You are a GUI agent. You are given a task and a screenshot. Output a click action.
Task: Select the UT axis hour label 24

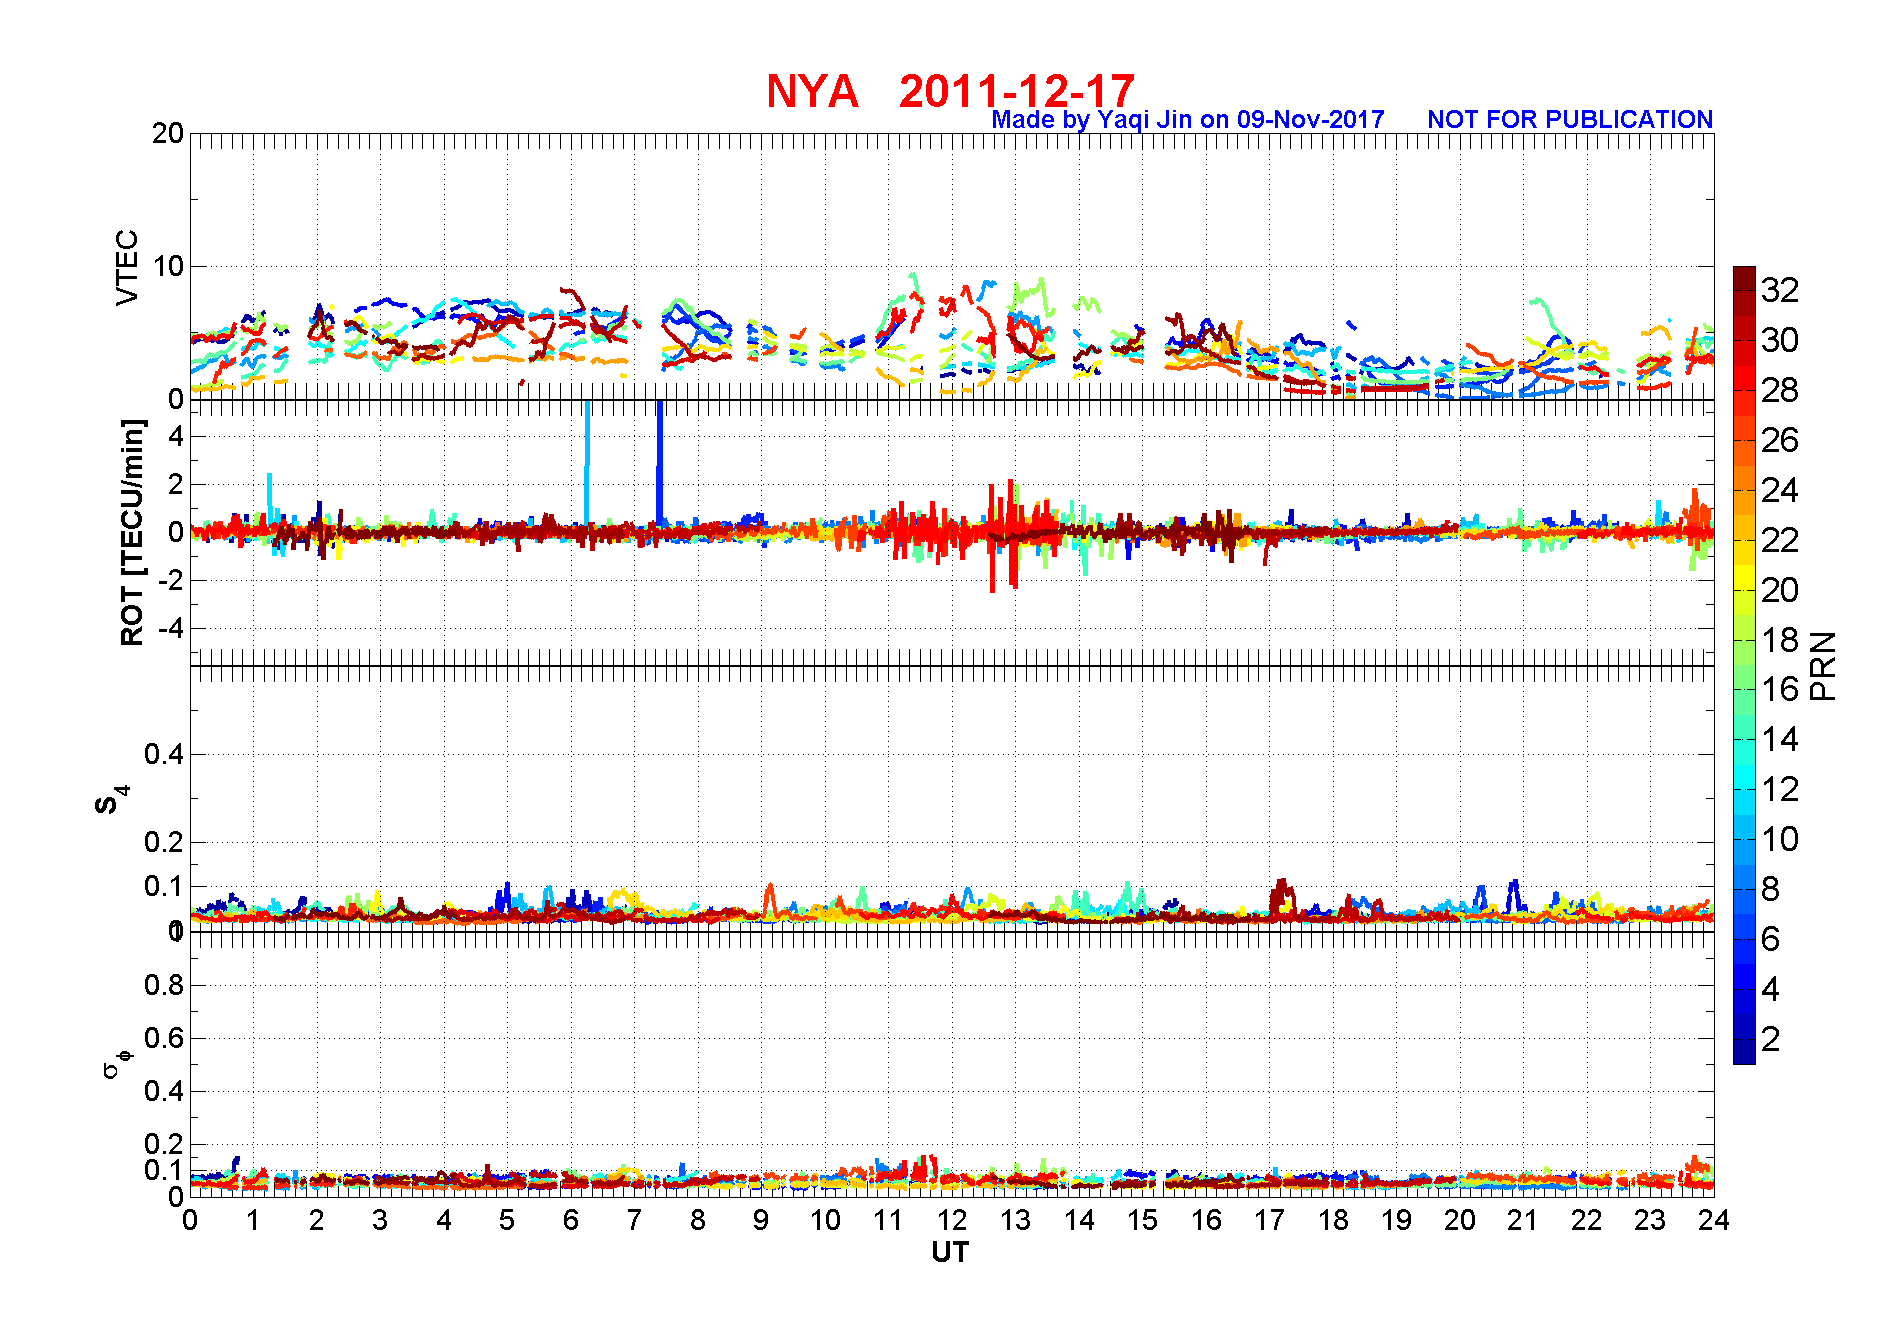1714,1220
